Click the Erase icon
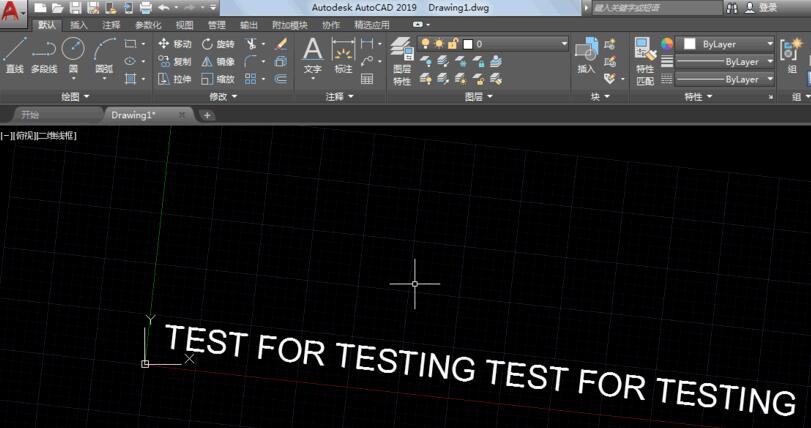The image size is (811, 428). tap(281, 44)
